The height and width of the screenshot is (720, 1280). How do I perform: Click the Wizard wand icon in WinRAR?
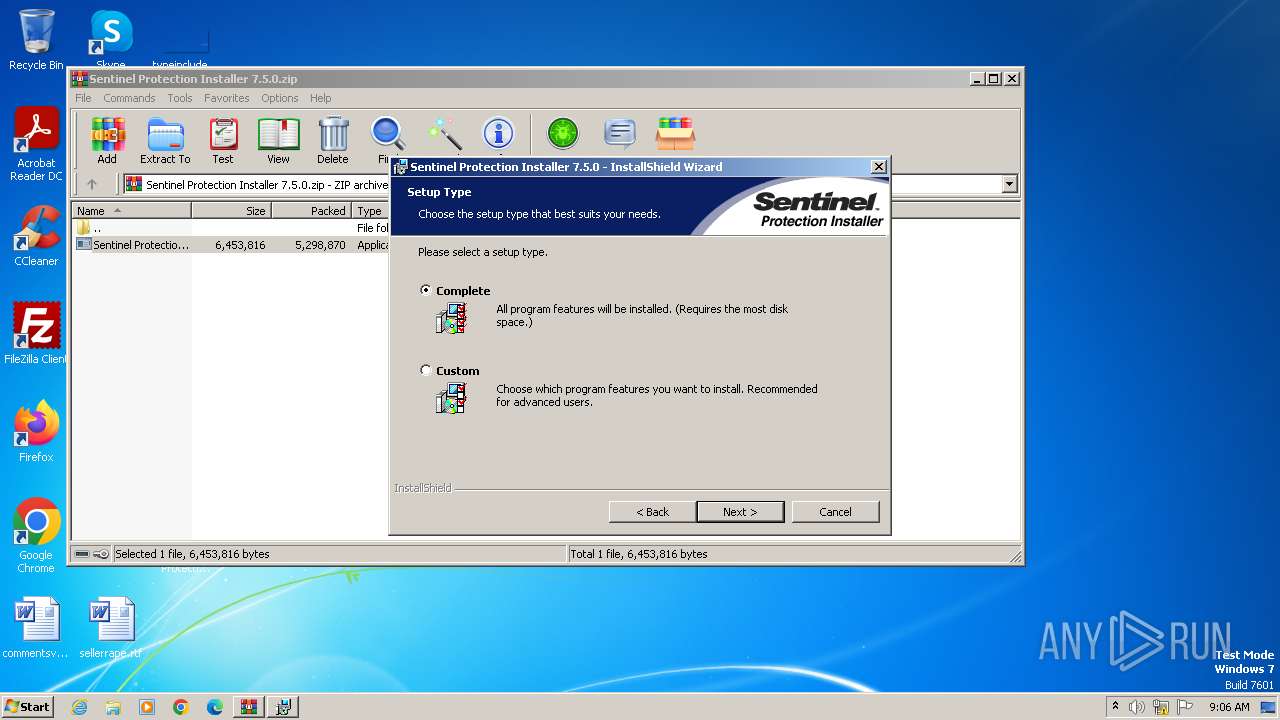(x=444, y=133)
